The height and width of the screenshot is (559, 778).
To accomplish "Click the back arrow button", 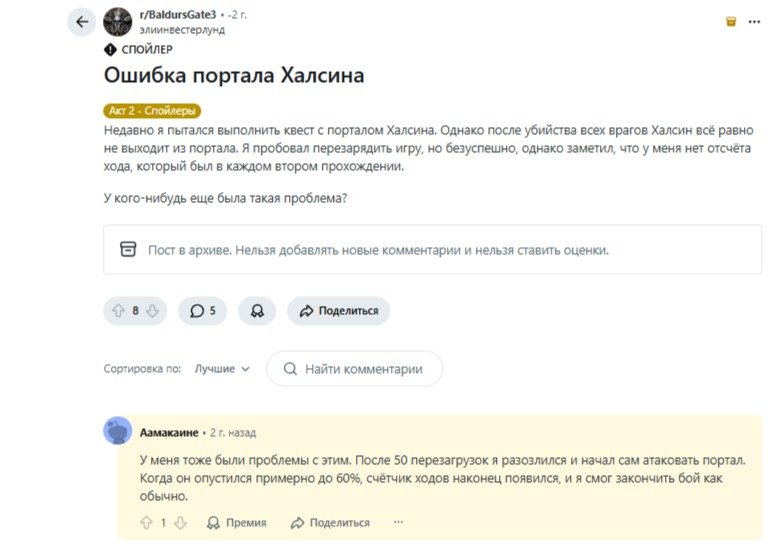I will 82,22.
